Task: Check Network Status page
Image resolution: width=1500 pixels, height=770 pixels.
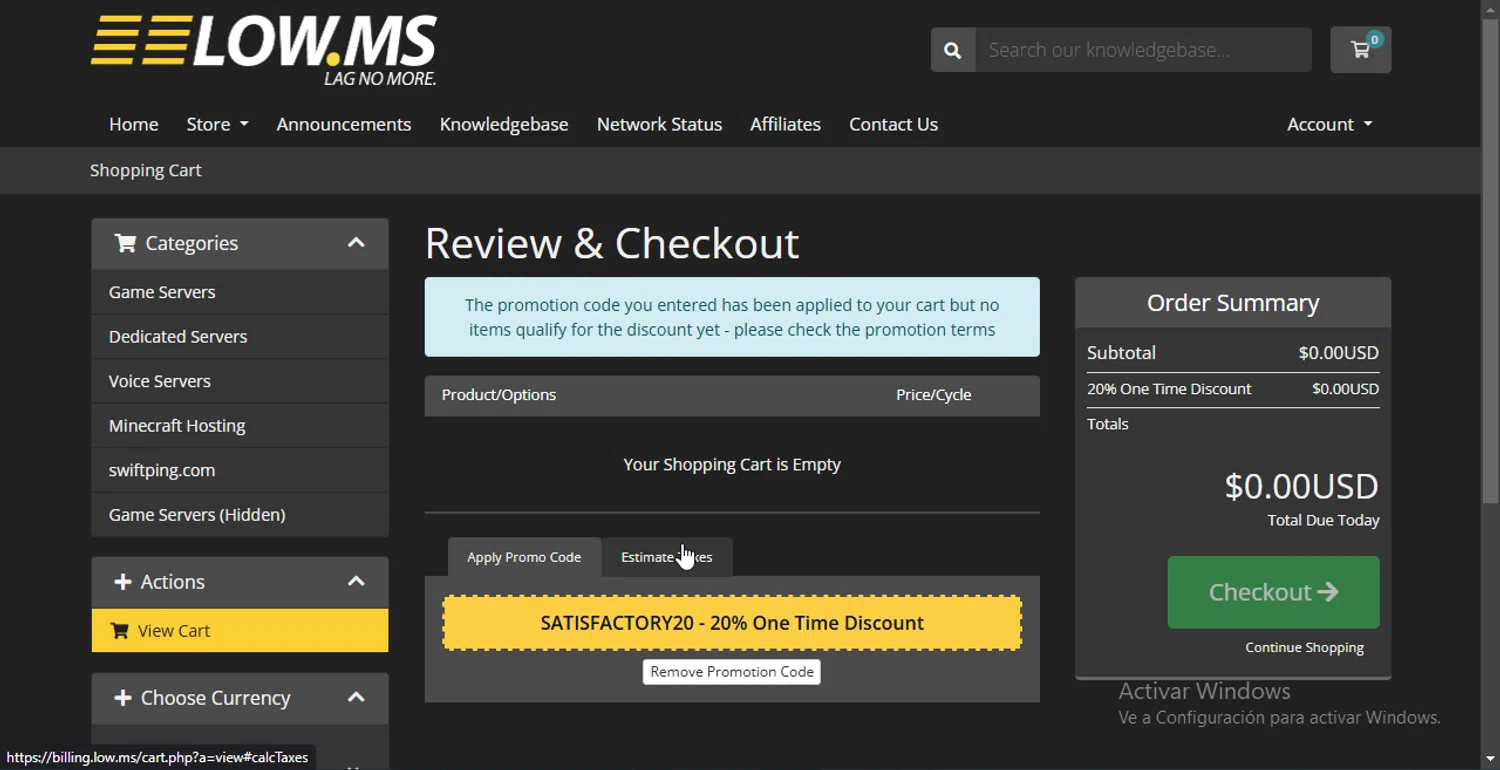Action: pyautogui.click(x=659, y=124)
